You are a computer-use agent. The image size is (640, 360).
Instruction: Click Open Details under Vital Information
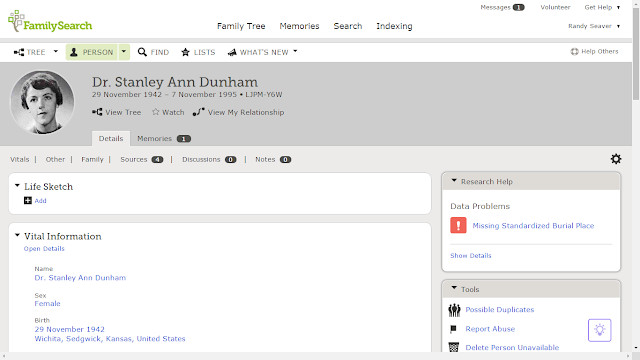(x=44, y=249)
